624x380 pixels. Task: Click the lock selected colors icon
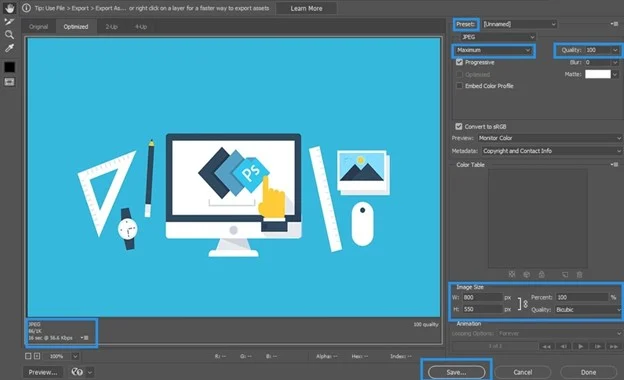tap(542, 275)
